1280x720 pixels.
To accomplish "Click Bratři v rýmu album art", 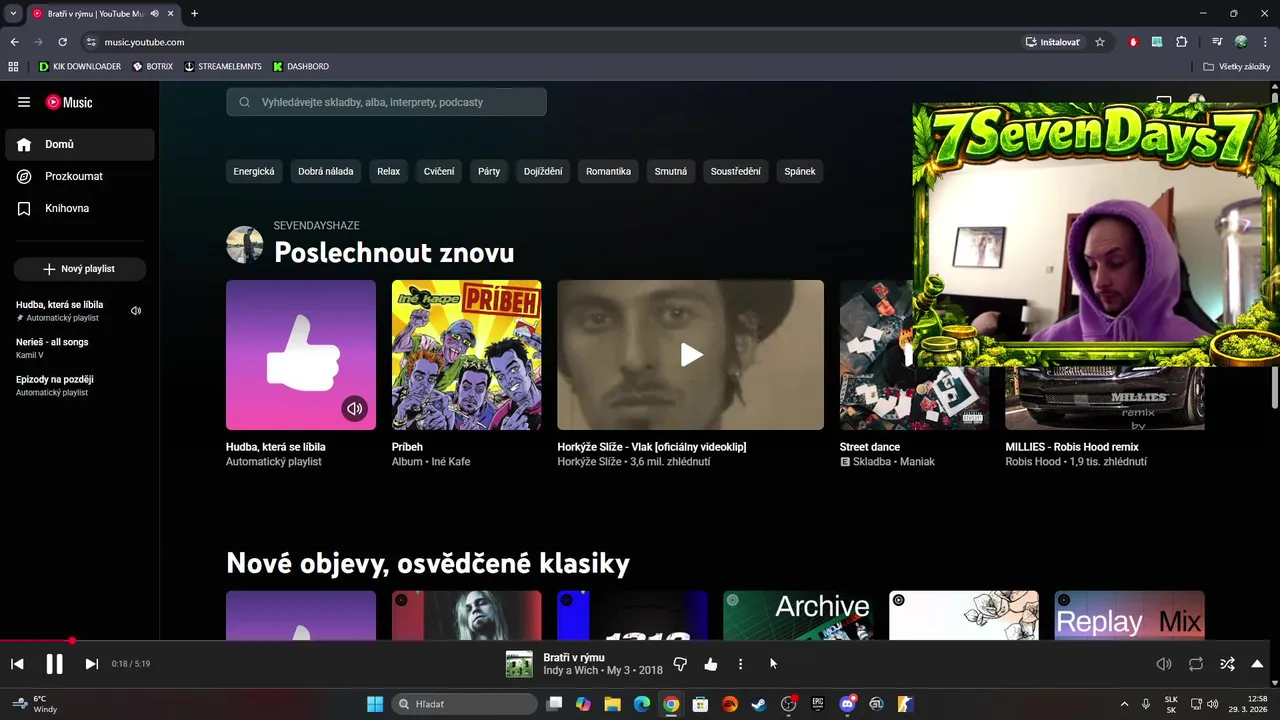I will 519,664.
